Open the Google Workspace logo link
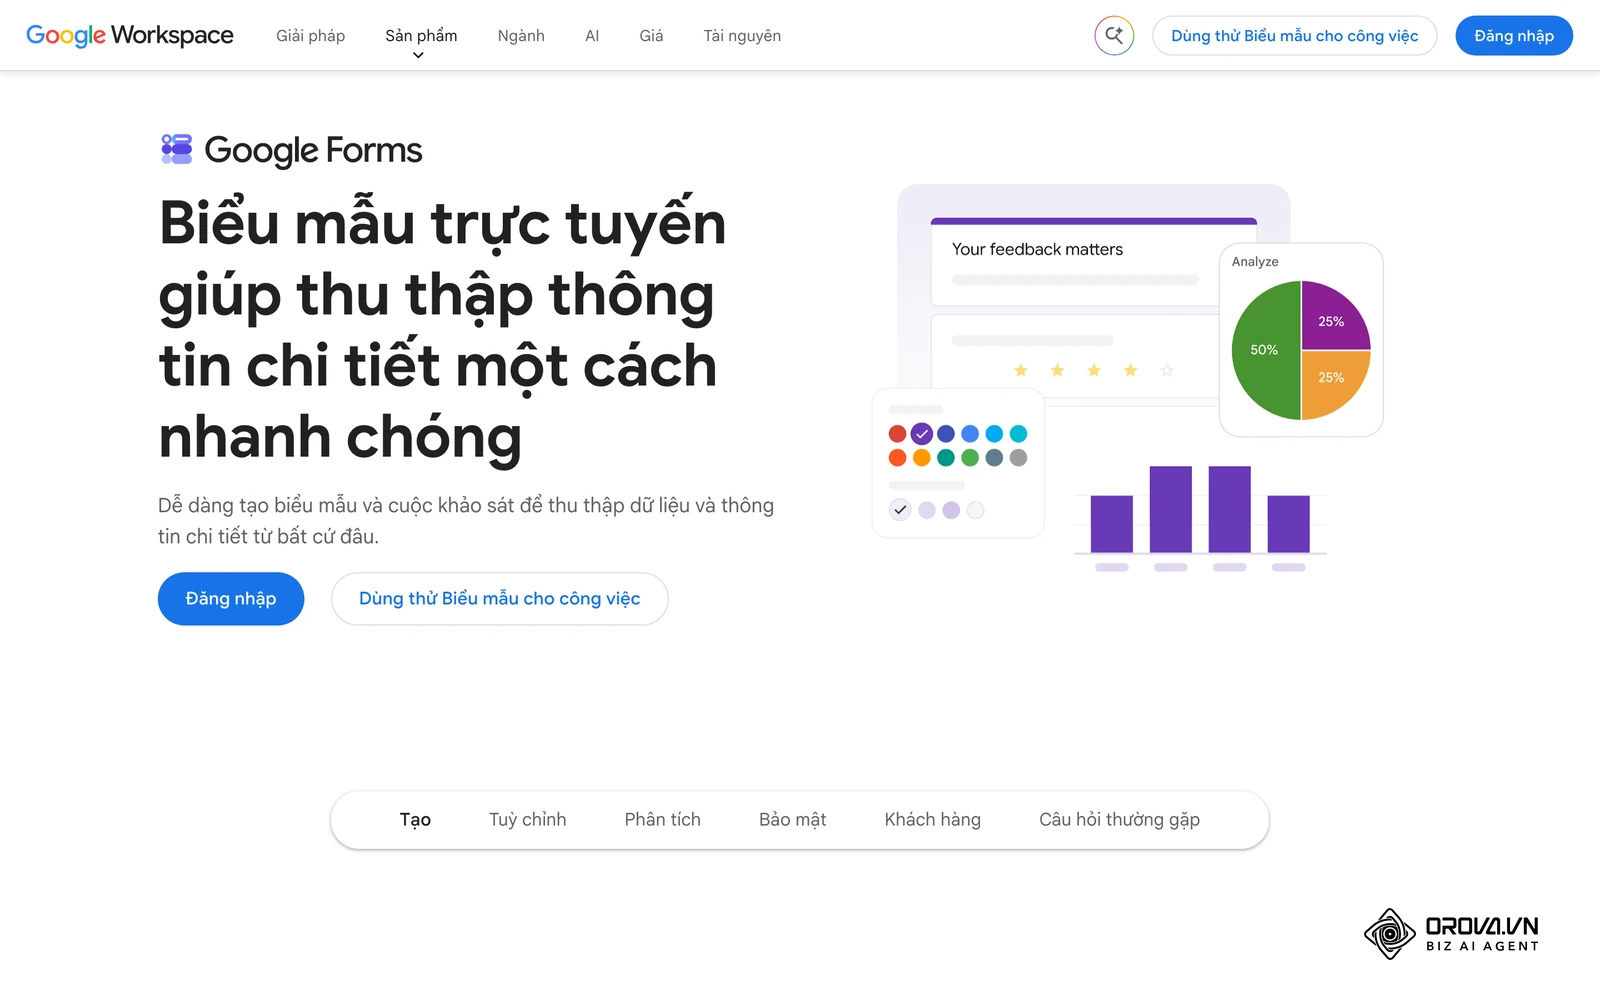Image resolution: width=1600 pixels, height=1000 pixels. [x=130, y=36]
